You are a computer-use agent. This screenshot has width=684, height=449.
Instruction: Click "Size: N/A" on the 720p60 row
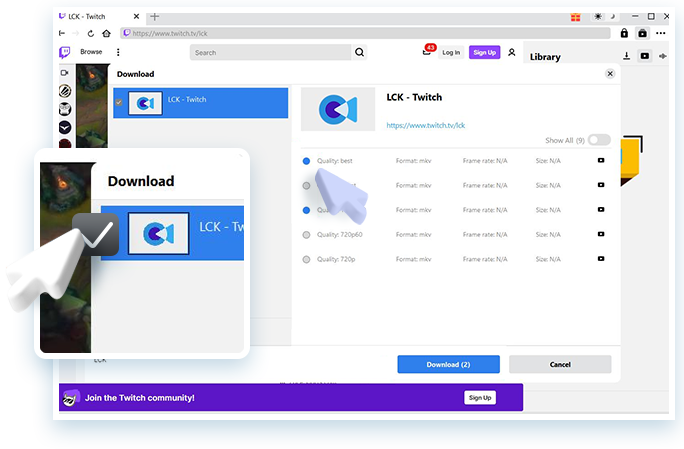[548, 235]
